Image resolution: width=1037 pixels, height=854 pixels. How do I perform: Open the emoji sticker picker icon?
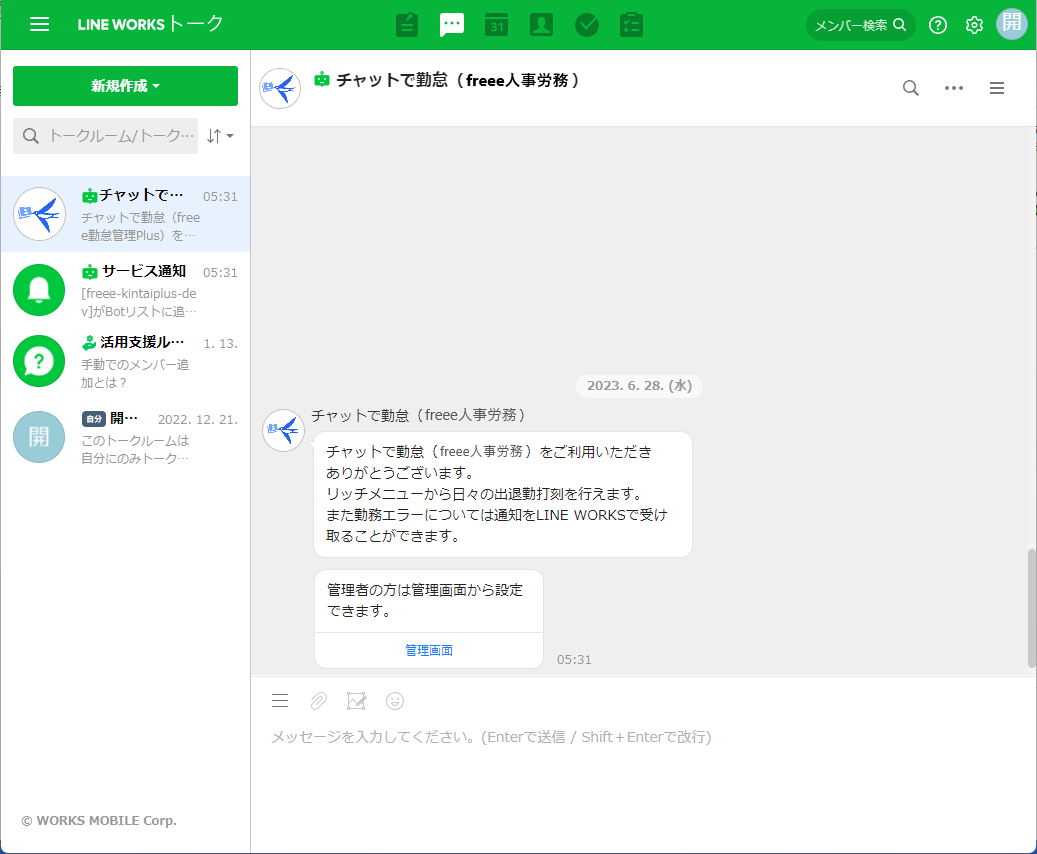(395, 701)
